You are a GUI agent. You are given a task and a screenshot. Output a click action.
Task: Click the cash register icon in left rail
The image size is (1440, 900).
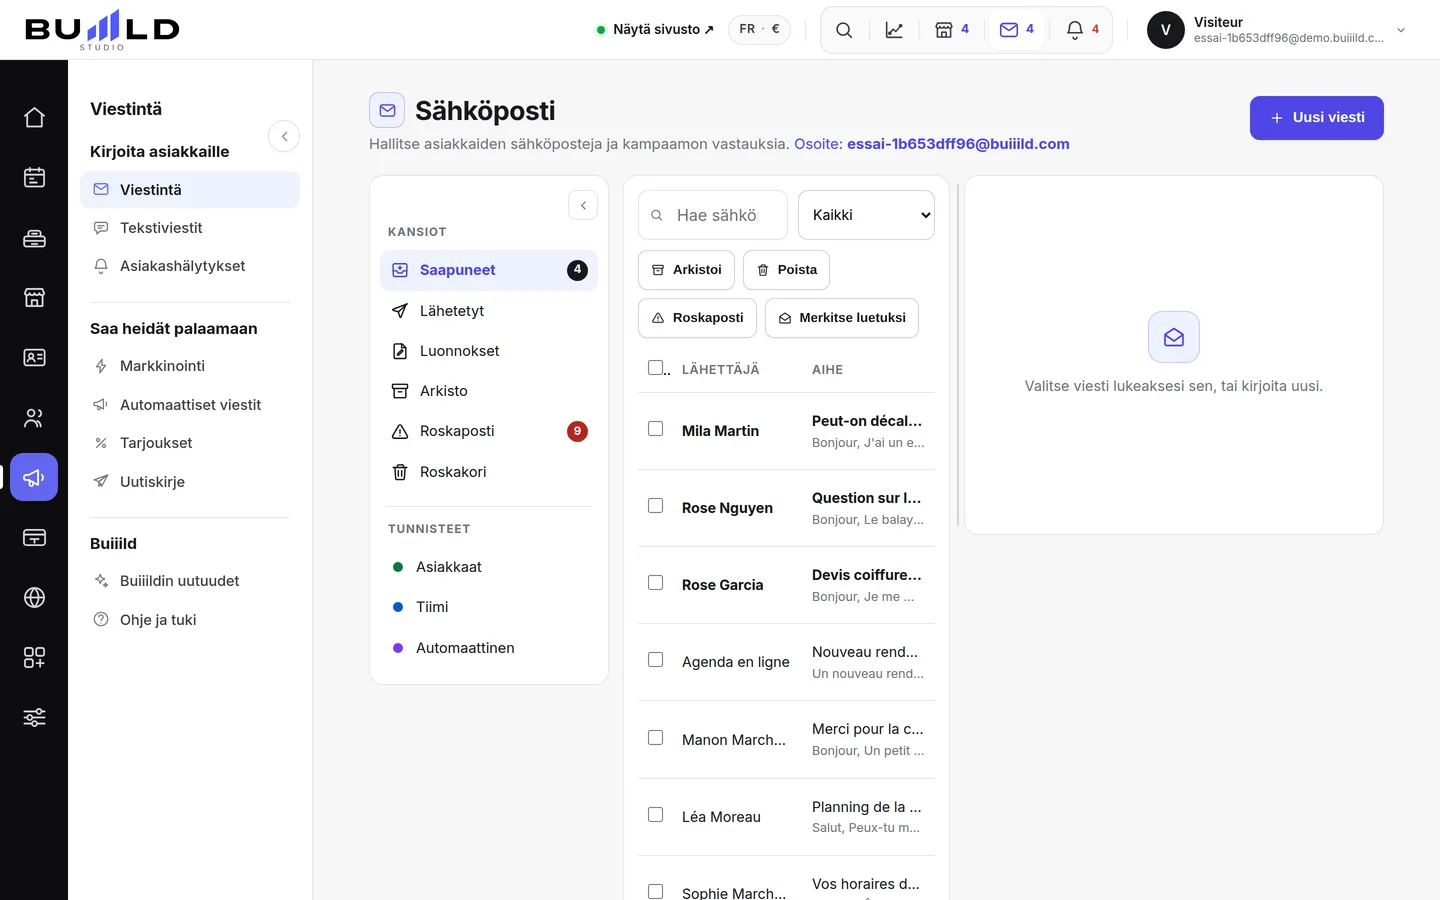[x=34, y=238]
